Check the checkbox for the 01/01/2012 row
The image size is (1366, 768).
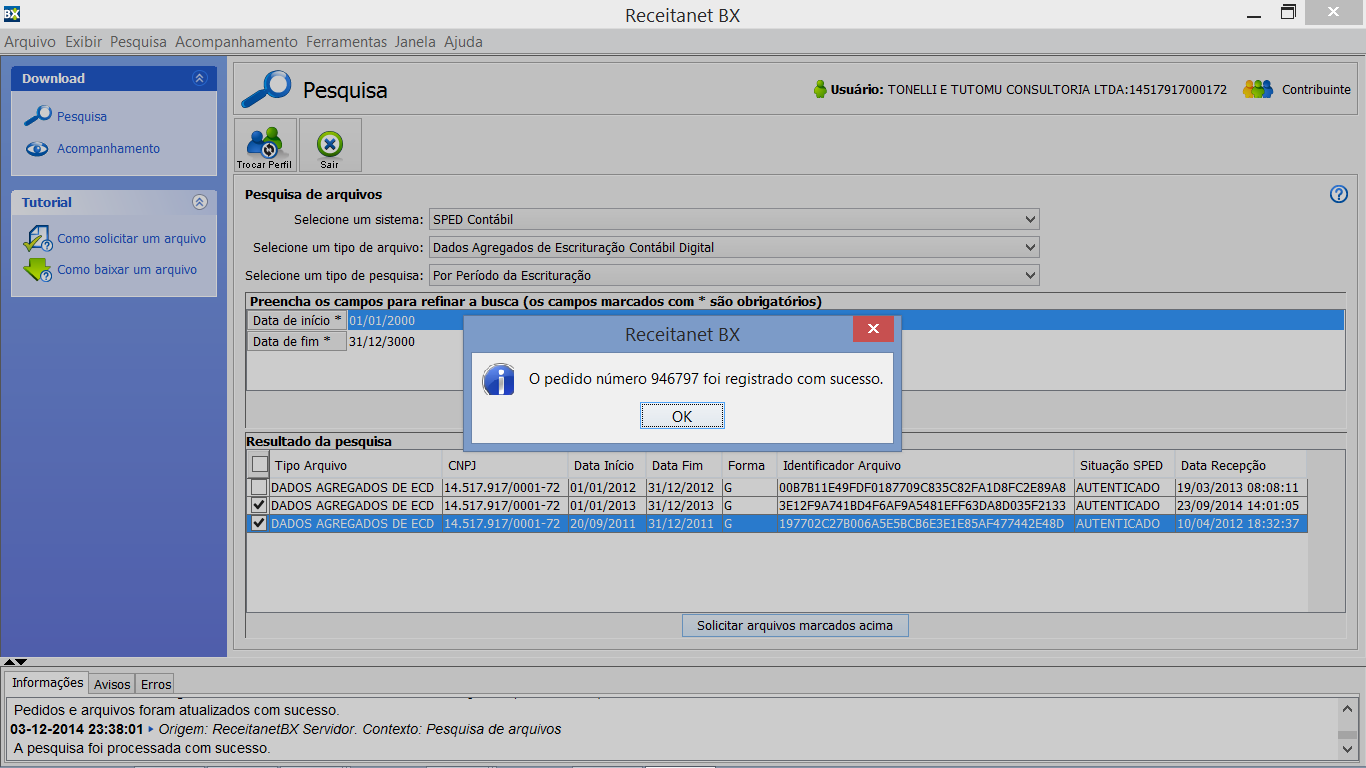click(259, 487)
